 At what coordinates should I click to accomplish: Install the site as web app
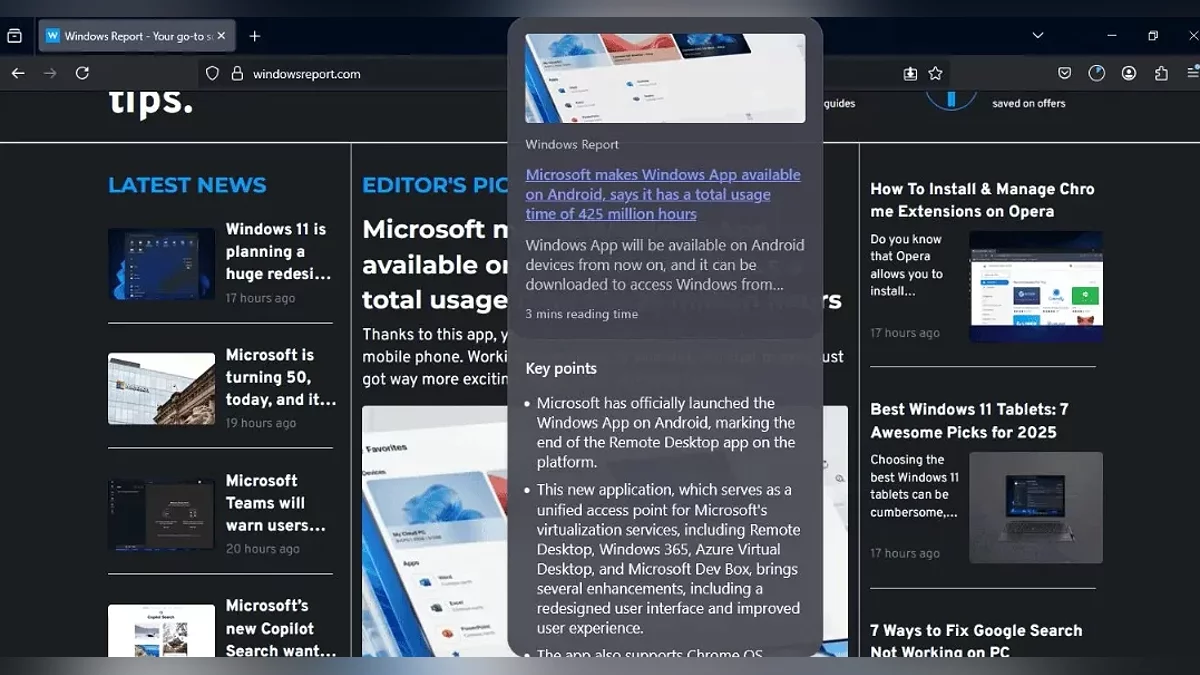(x=910, y=73)
